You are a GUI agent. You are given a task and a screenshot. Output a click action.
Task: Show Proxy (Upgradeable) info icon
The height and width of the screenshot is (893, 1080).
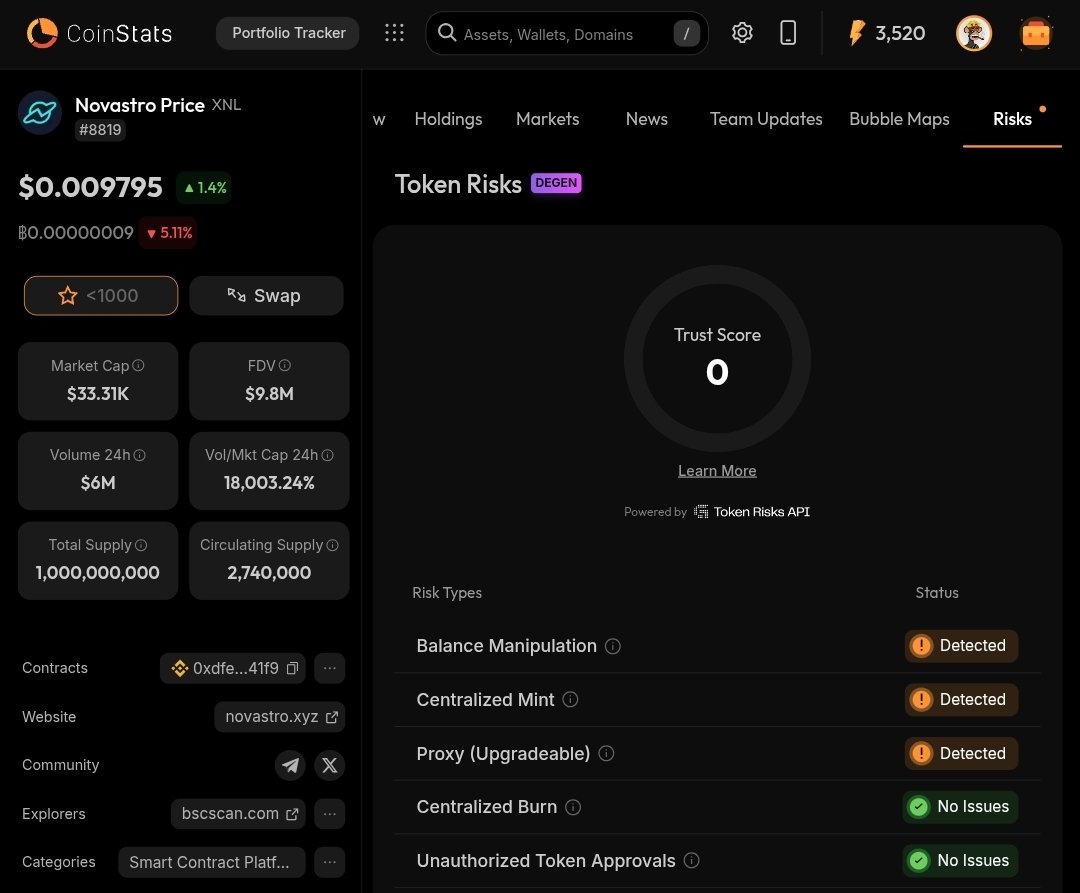(606, 753)
